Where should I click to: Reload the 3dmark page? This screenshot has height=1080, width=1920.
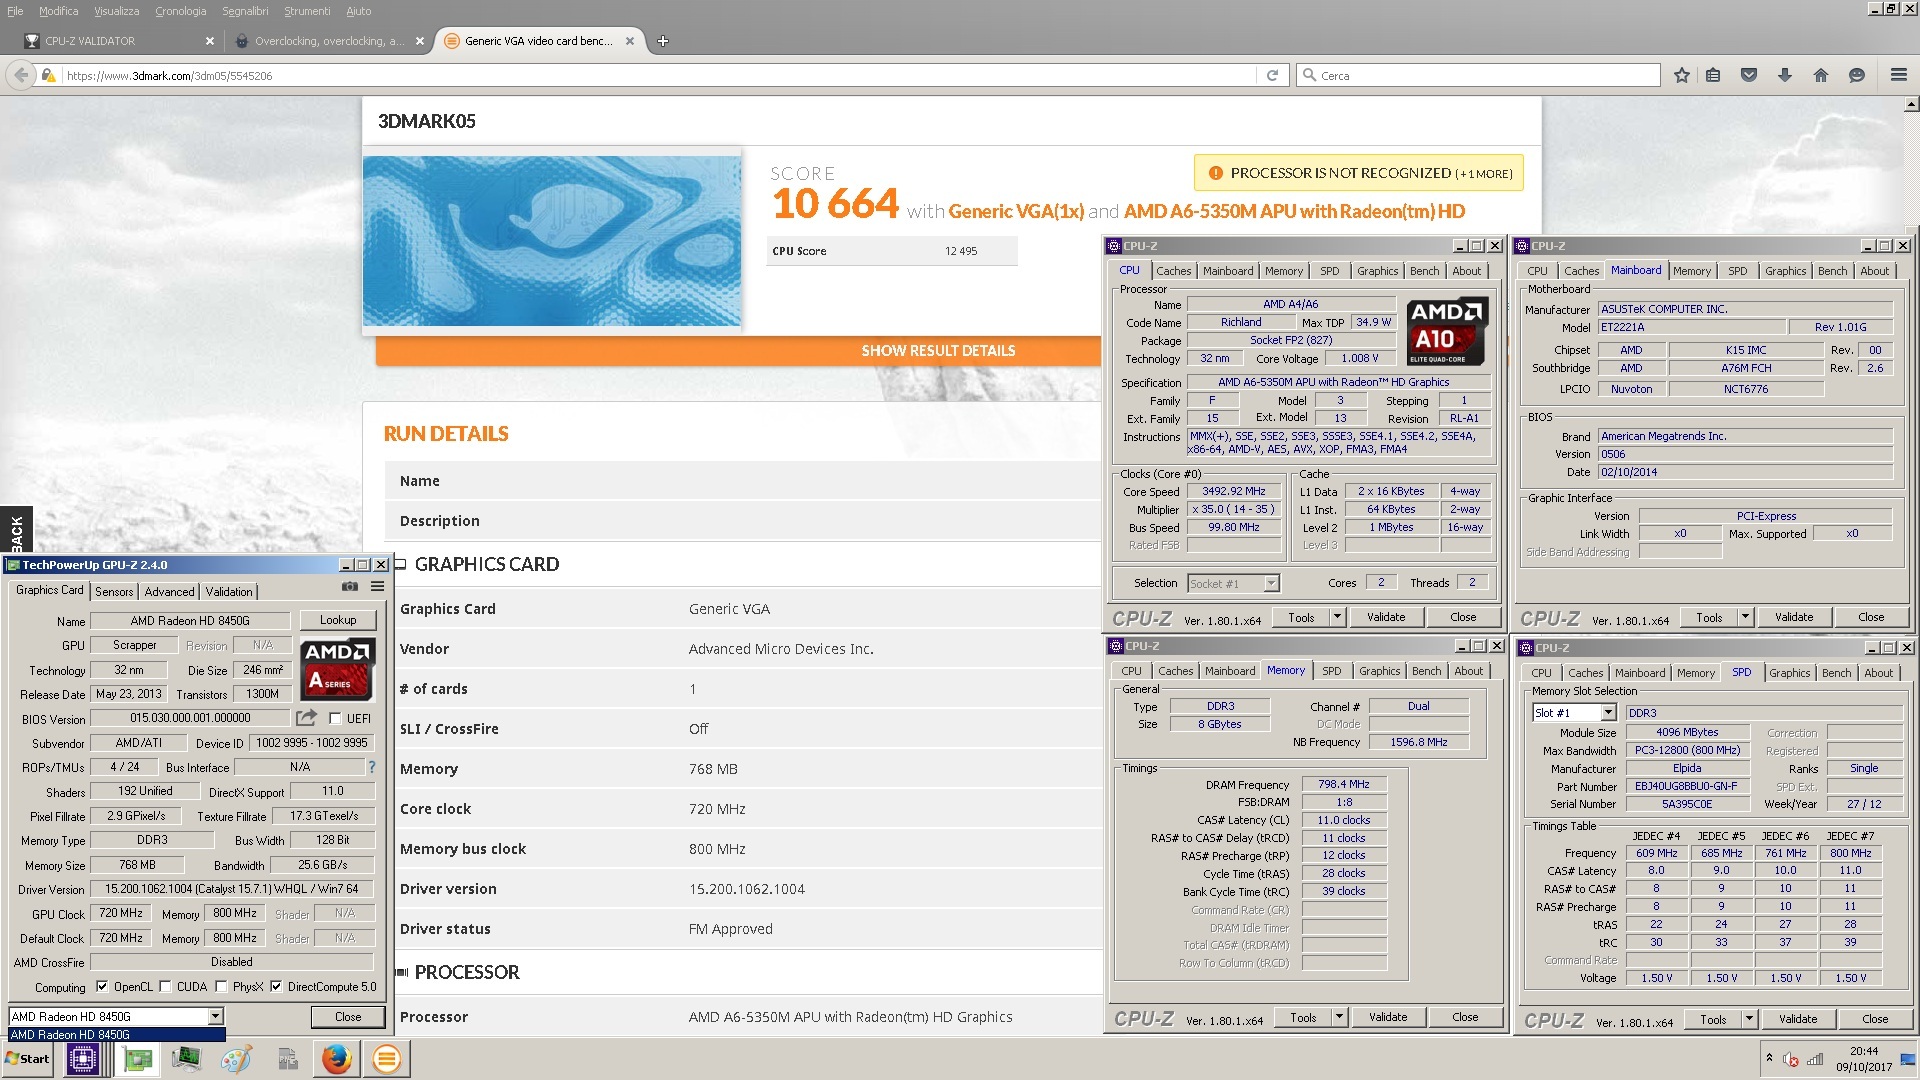(x=1272, y=75)
